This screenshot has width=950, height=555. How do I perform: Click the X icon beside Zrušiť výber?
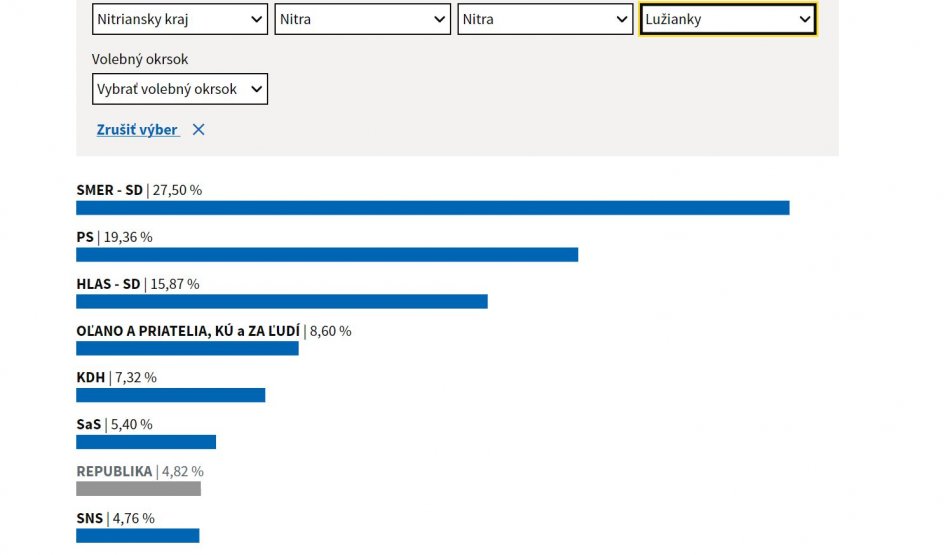(198, 130)
